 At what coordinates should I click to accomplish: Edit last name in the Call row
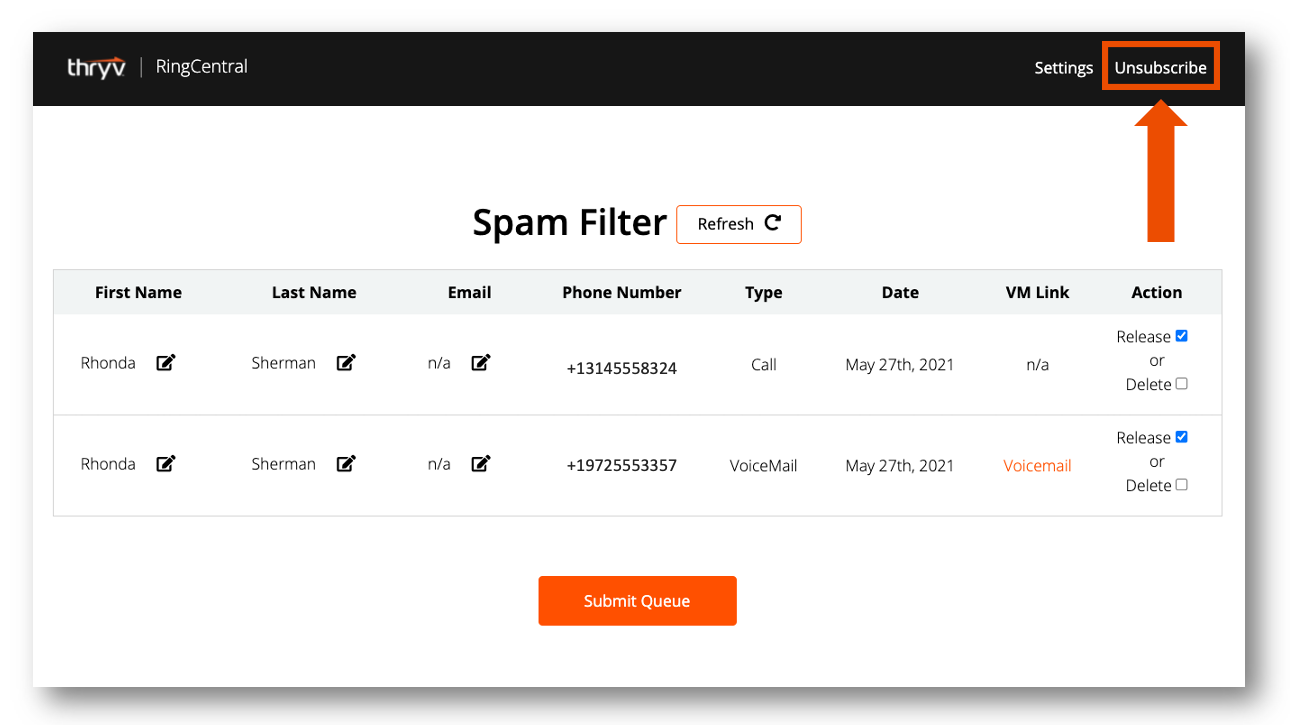346,363
